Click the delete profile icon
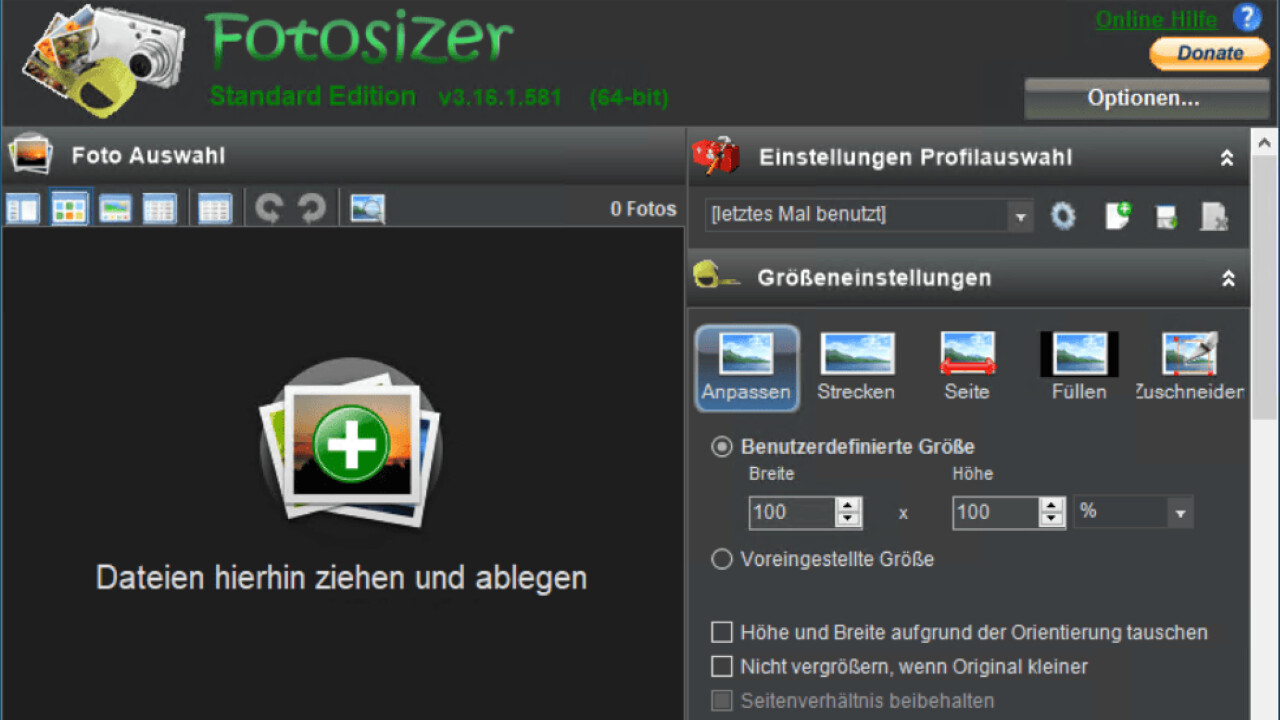The width and height of the screenshot is (1280, 720). click(x=1214, y=215)
